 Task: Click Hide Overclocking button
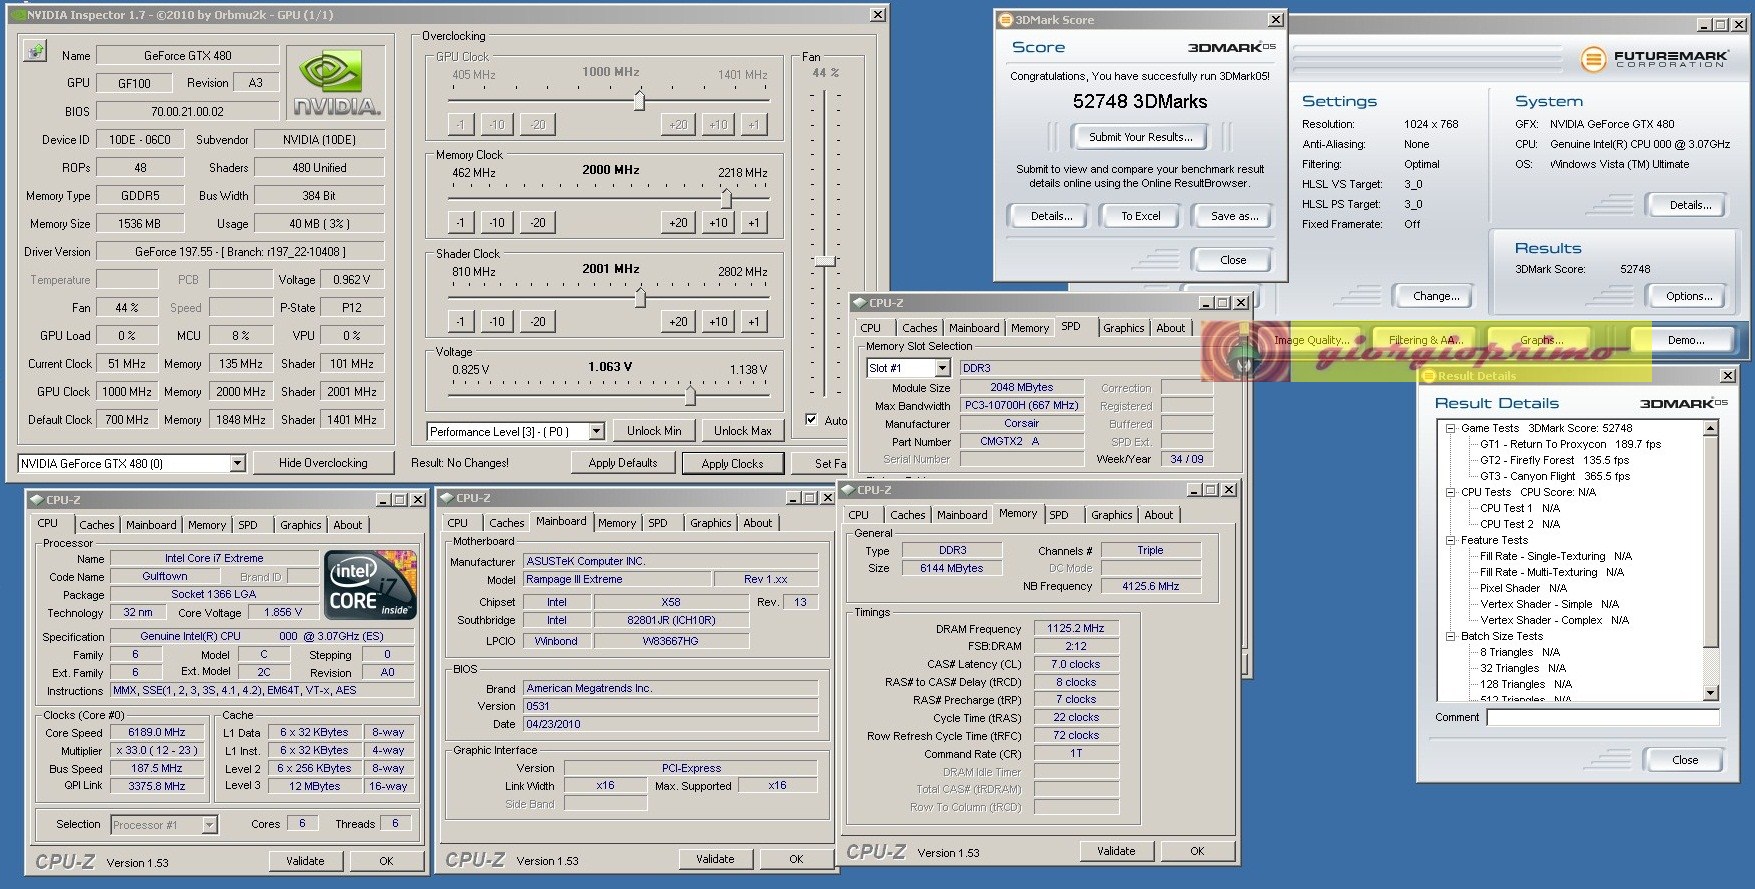(323, 463)
